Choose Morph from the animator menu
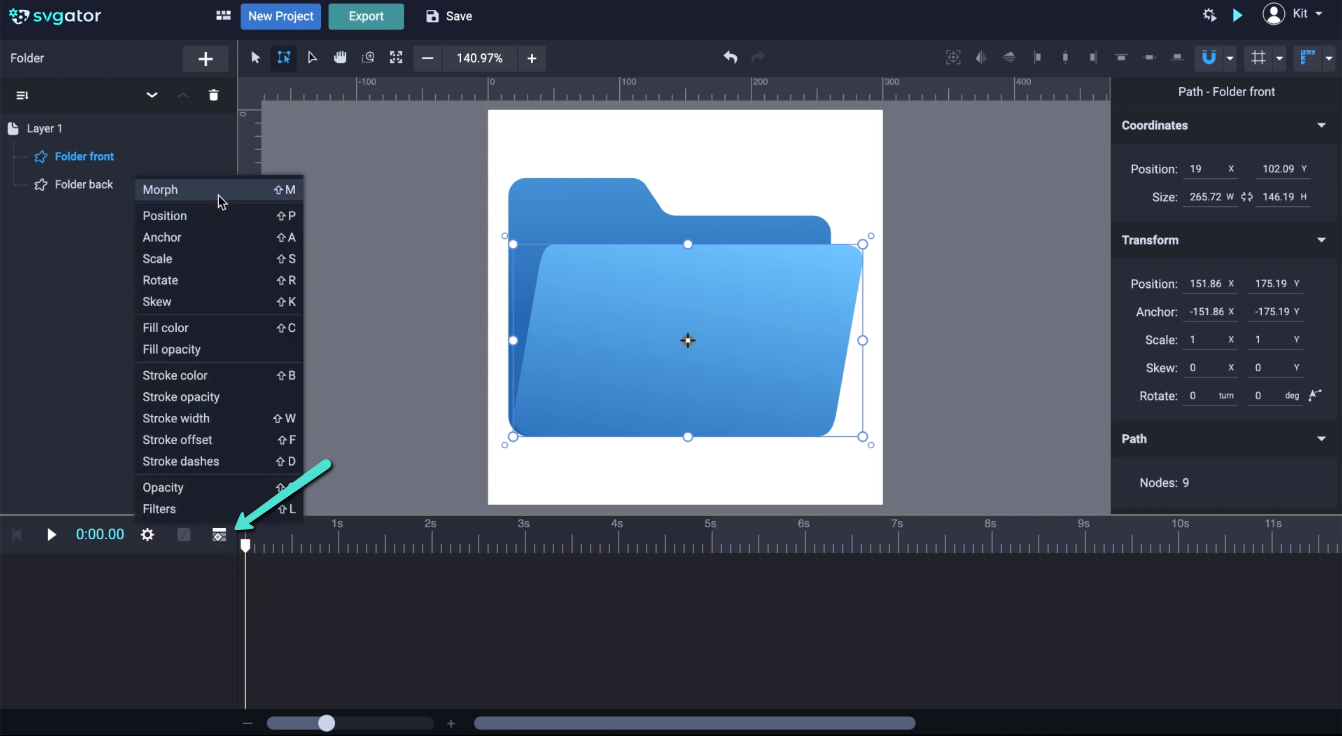Image resolution: width=1342 pixels, height=736 pixels. 160,190
